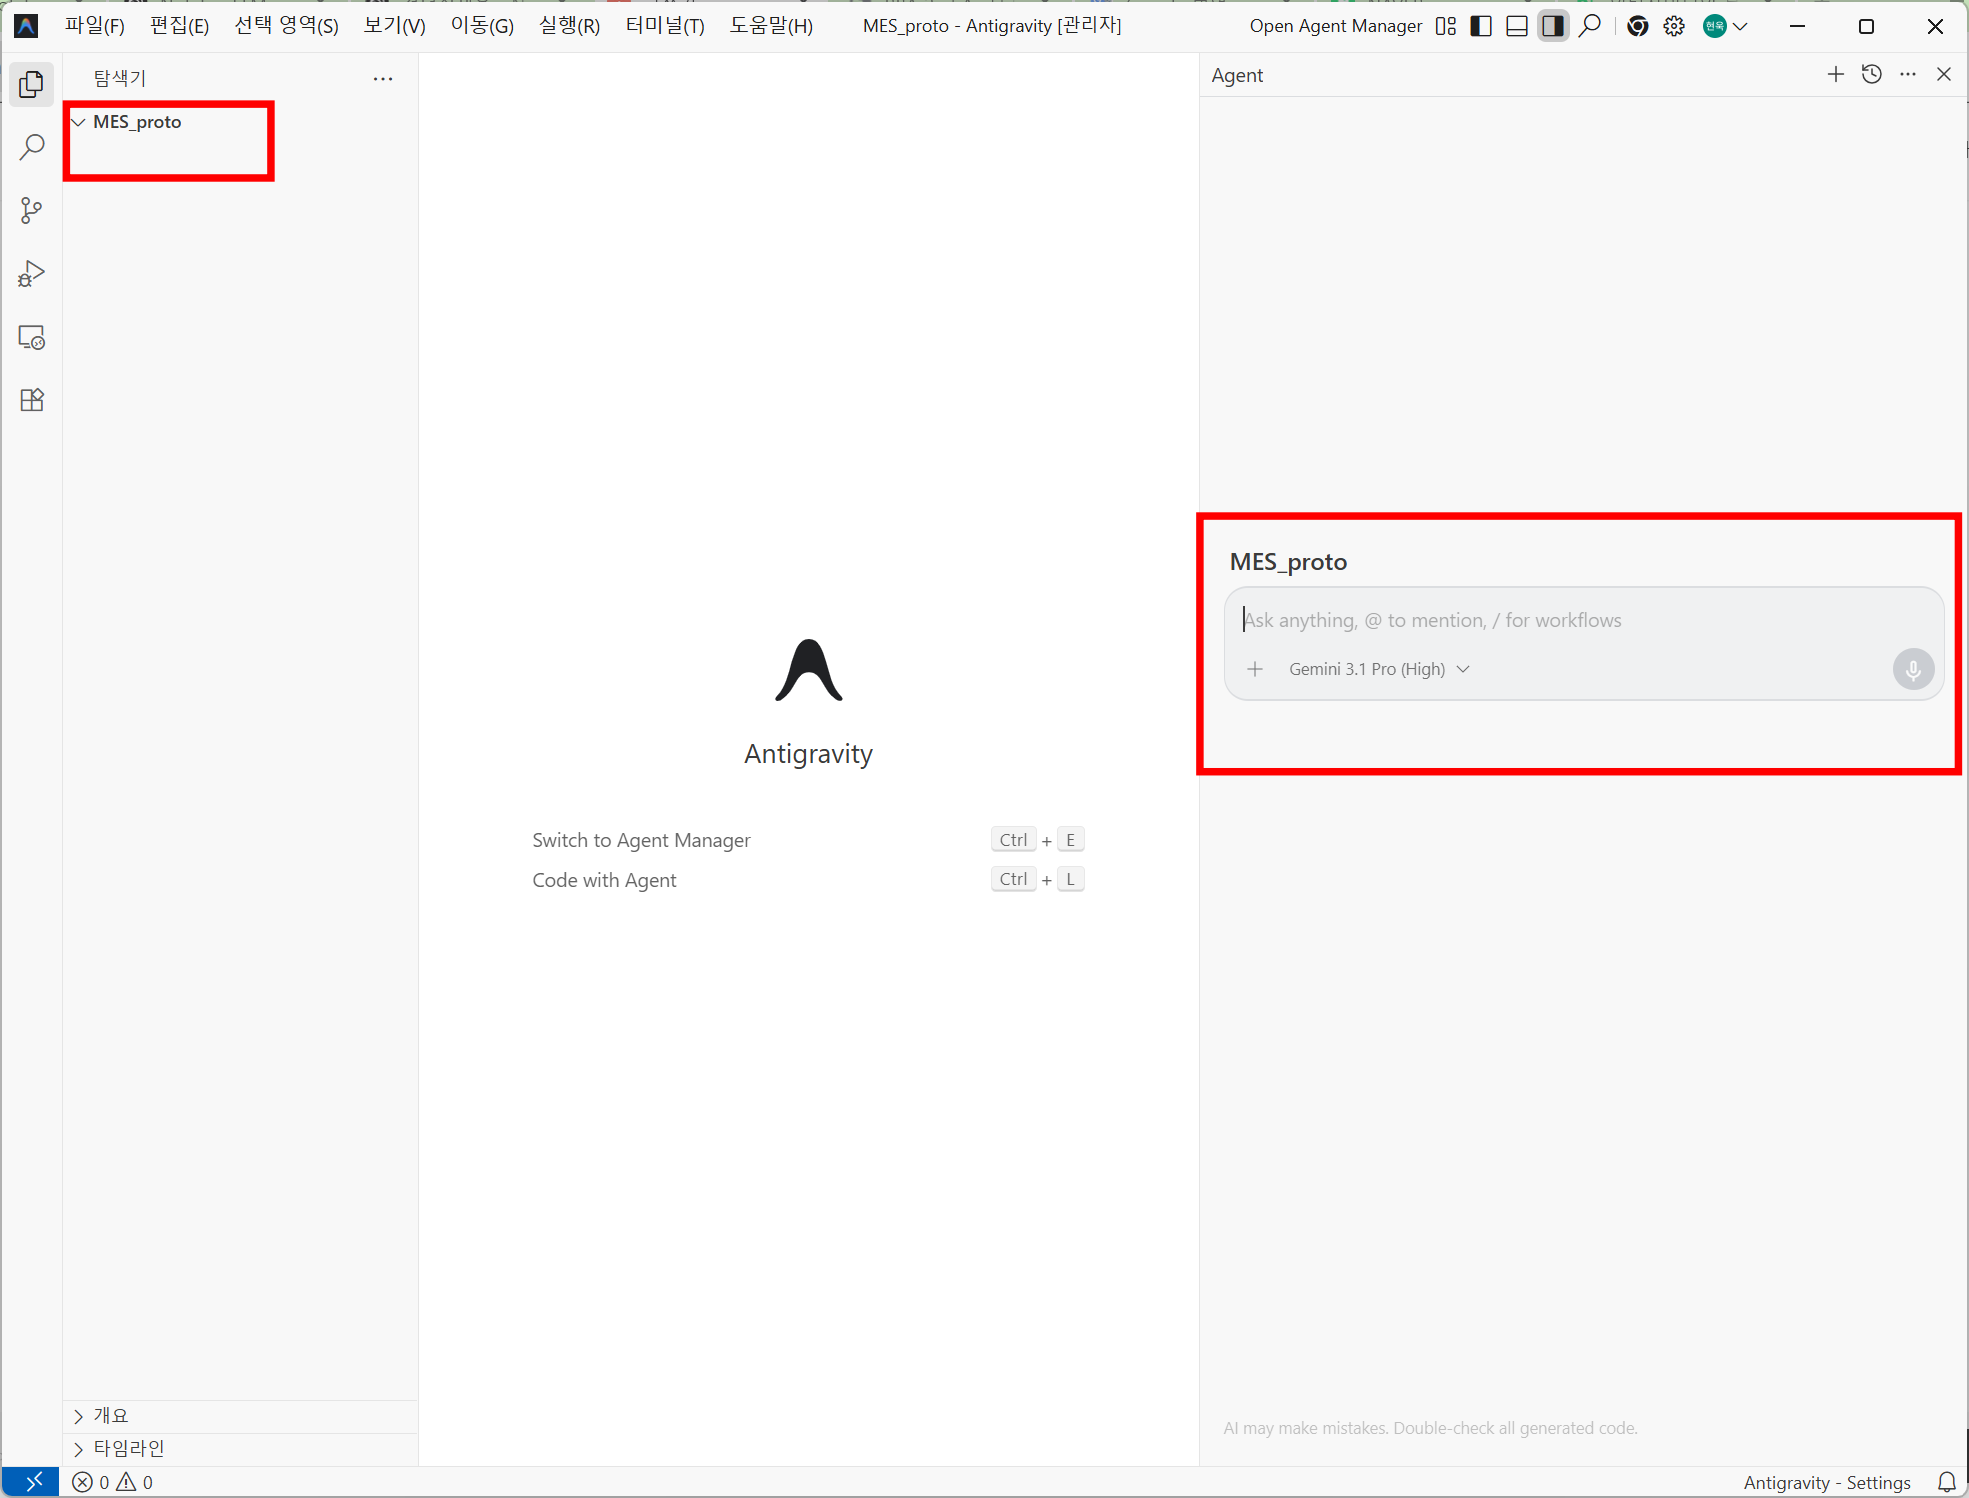Expand the 타임라인 timeline section
Screen dimensions: 1969x1498
pyautogui.click(x=240, y=1449)
